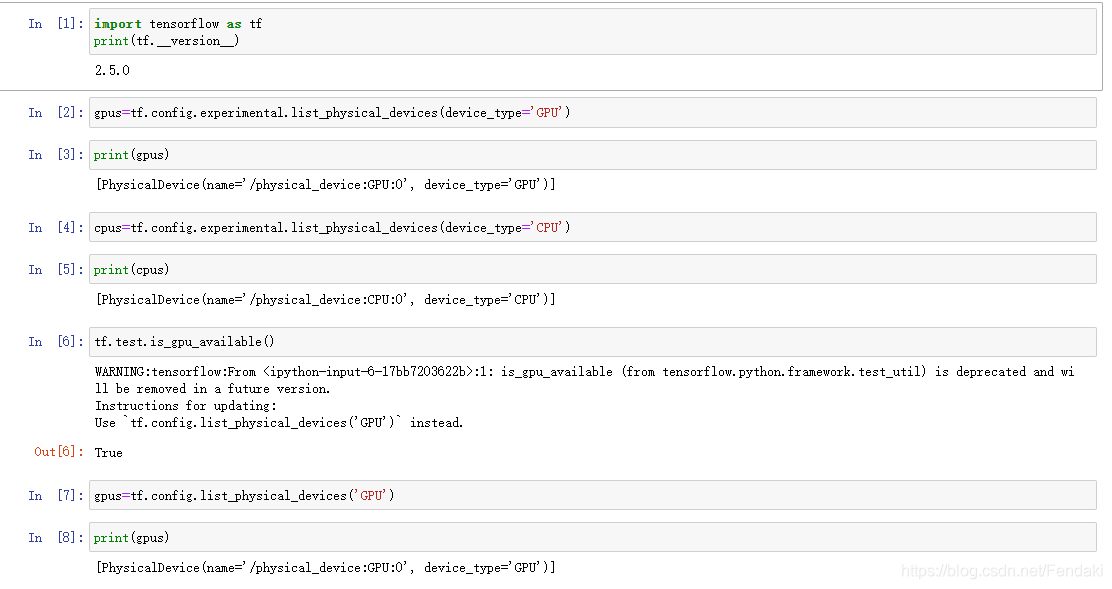This screenshot has height=589, width=1112.
Task: Click code cell 1 importing tensorflow
Action: click(593, 32)
